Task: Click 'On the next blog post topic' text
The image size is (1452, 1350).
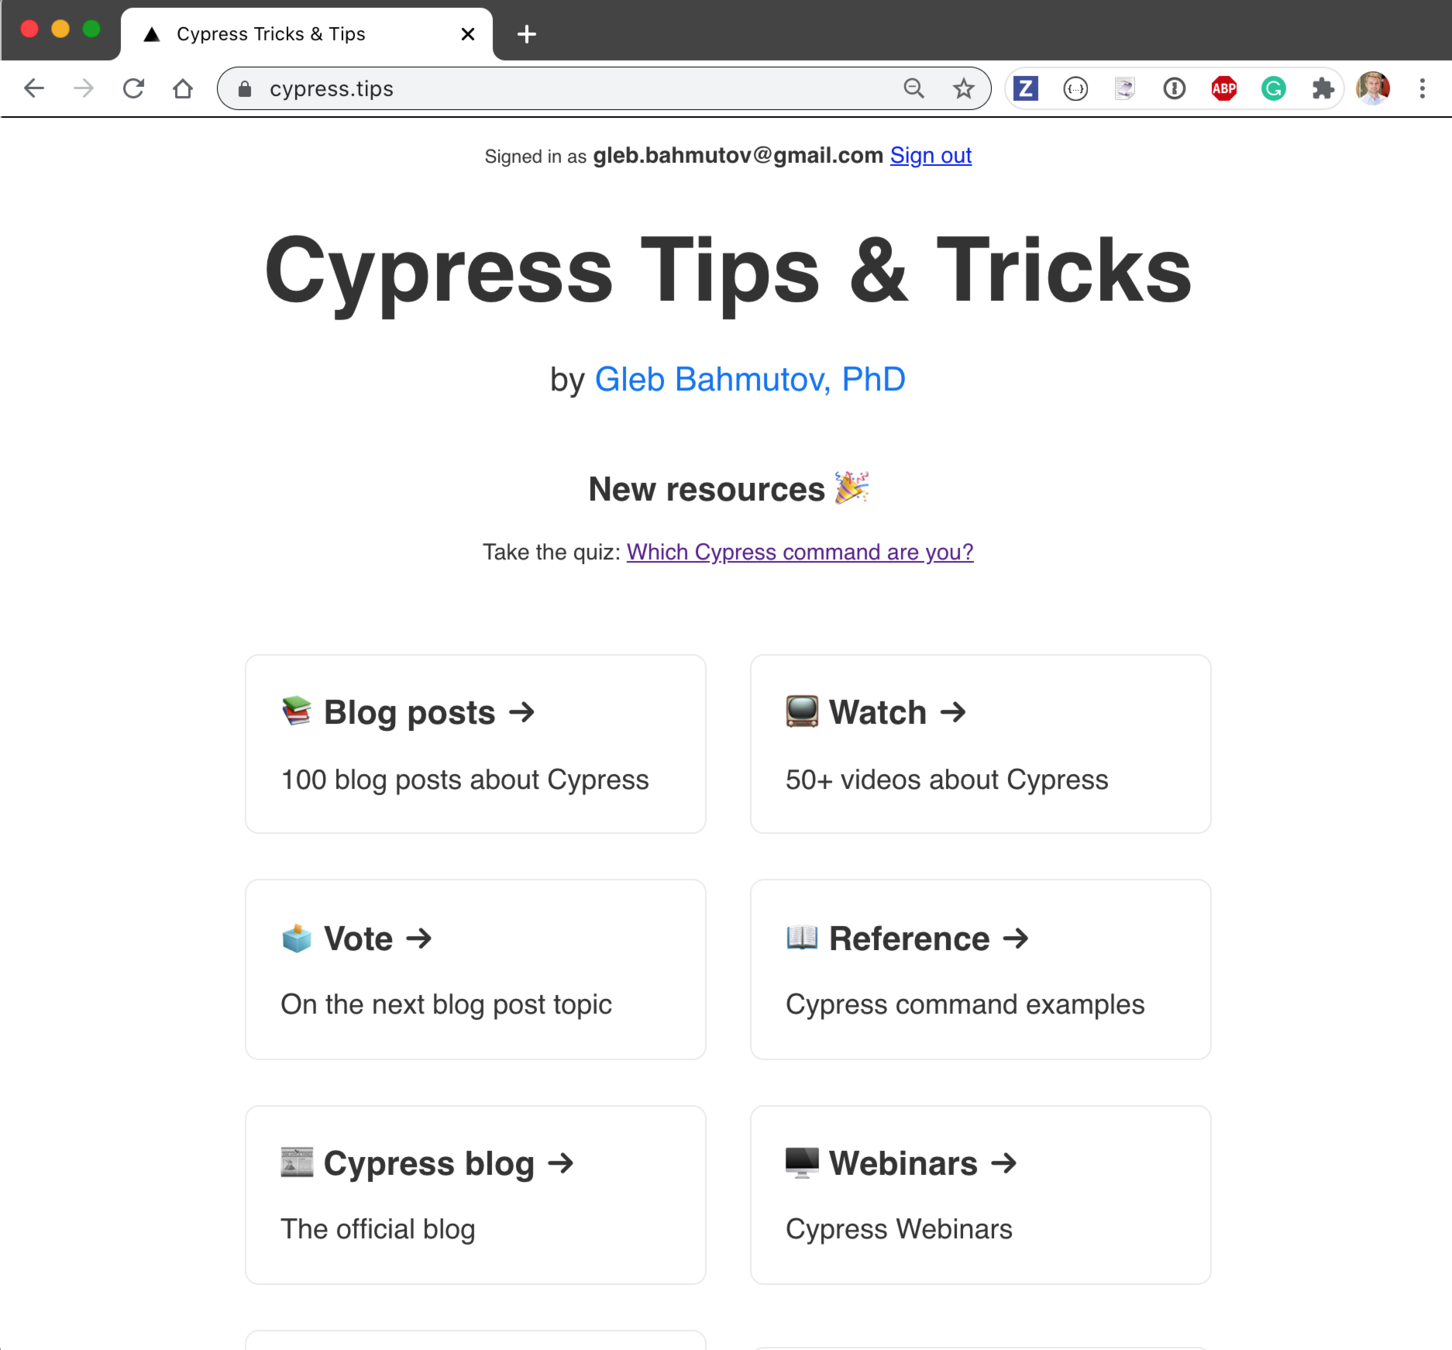Action: [446, 1004]
